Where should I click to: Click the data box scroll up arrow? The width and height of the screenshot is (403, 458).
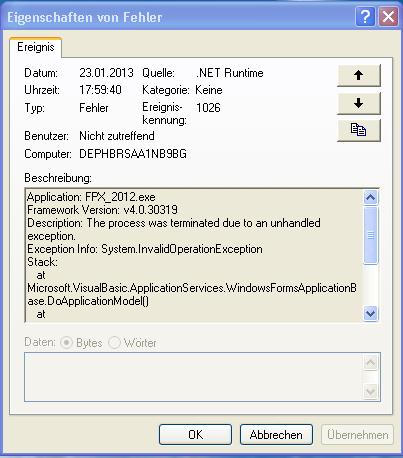371,362
